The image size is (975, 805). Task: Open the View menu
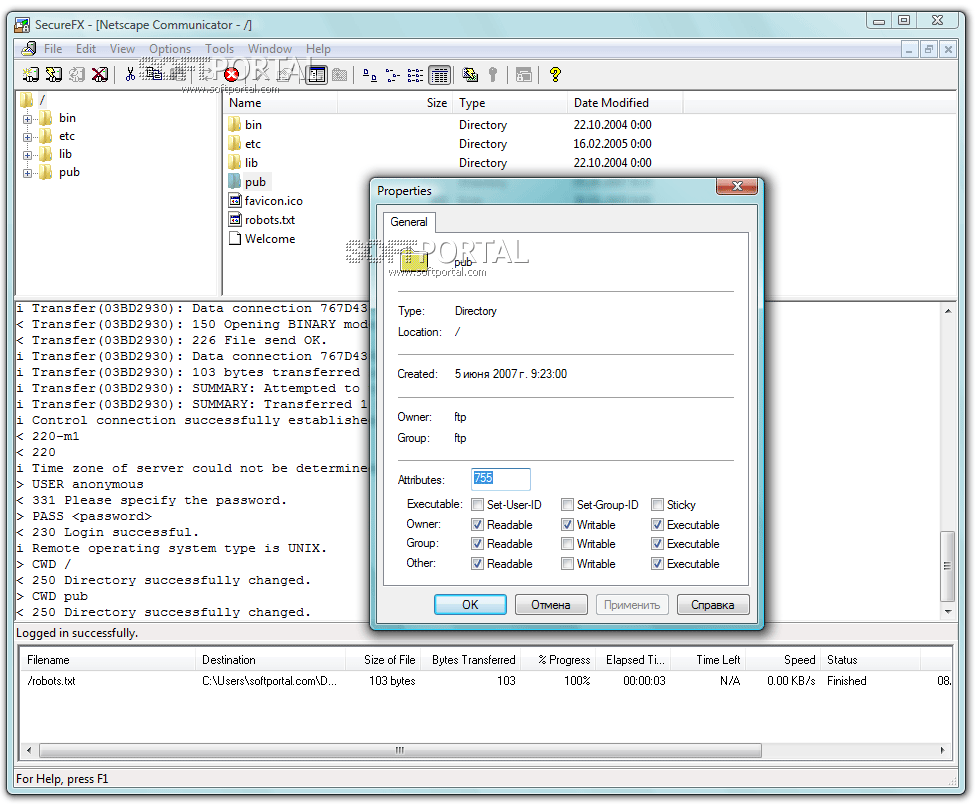click(x=122, y=48)
